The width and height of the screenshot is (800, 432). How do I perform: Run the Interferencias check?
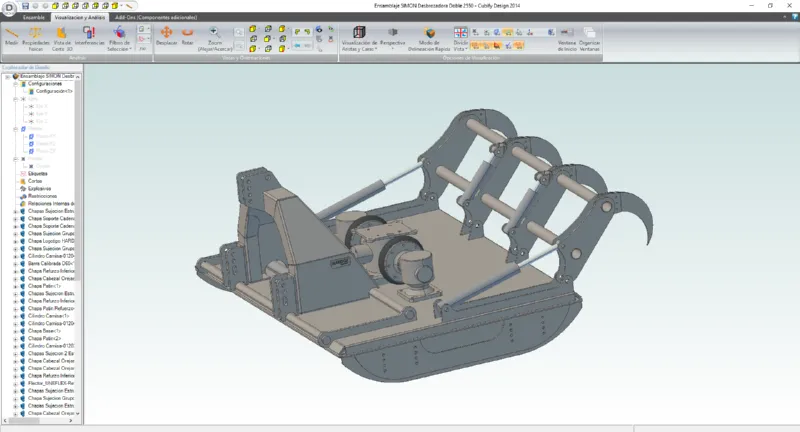point(89,38)
